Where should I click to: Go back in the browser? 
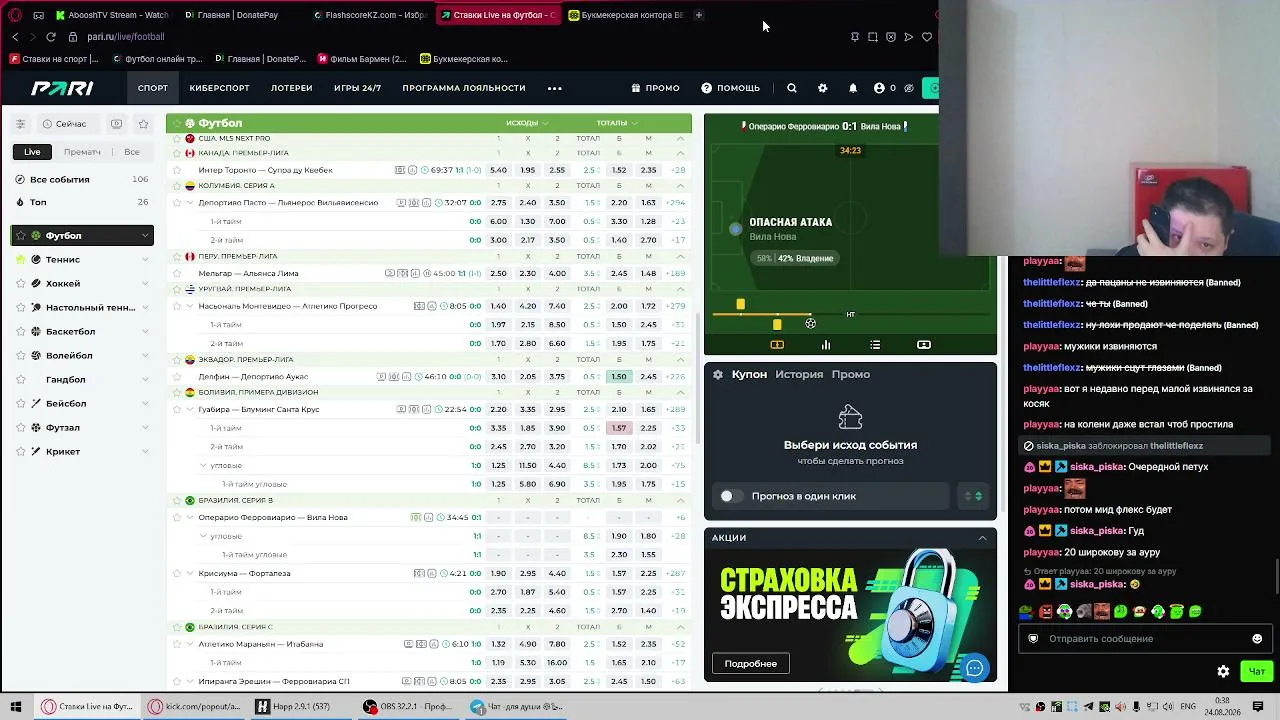tap(15, 37)
